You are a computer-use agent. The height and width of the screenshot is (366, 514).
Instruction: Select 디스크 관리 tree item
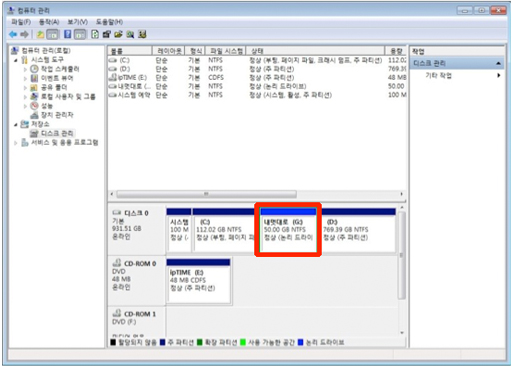(57, 133)
